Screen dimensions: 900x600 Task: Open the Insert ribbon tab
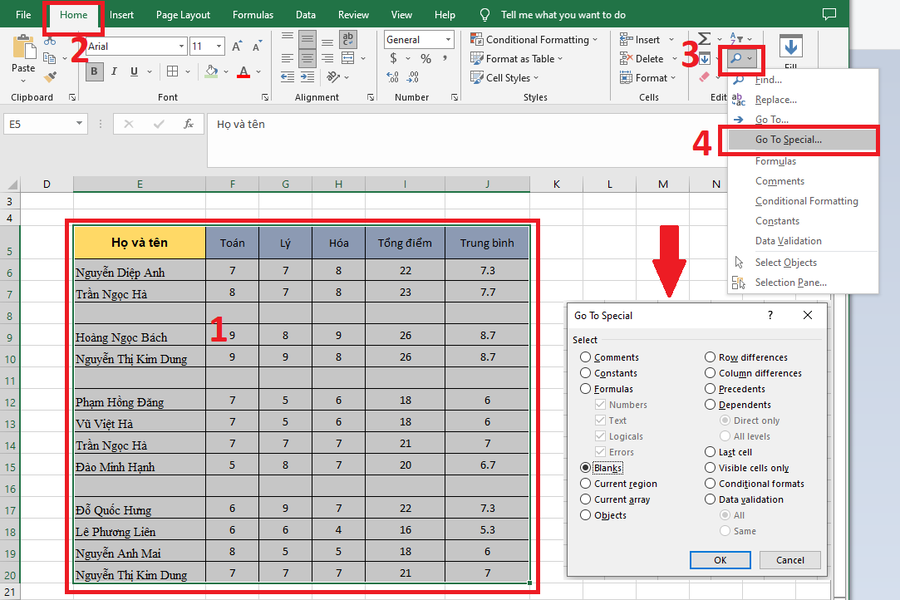coord(121,15)
